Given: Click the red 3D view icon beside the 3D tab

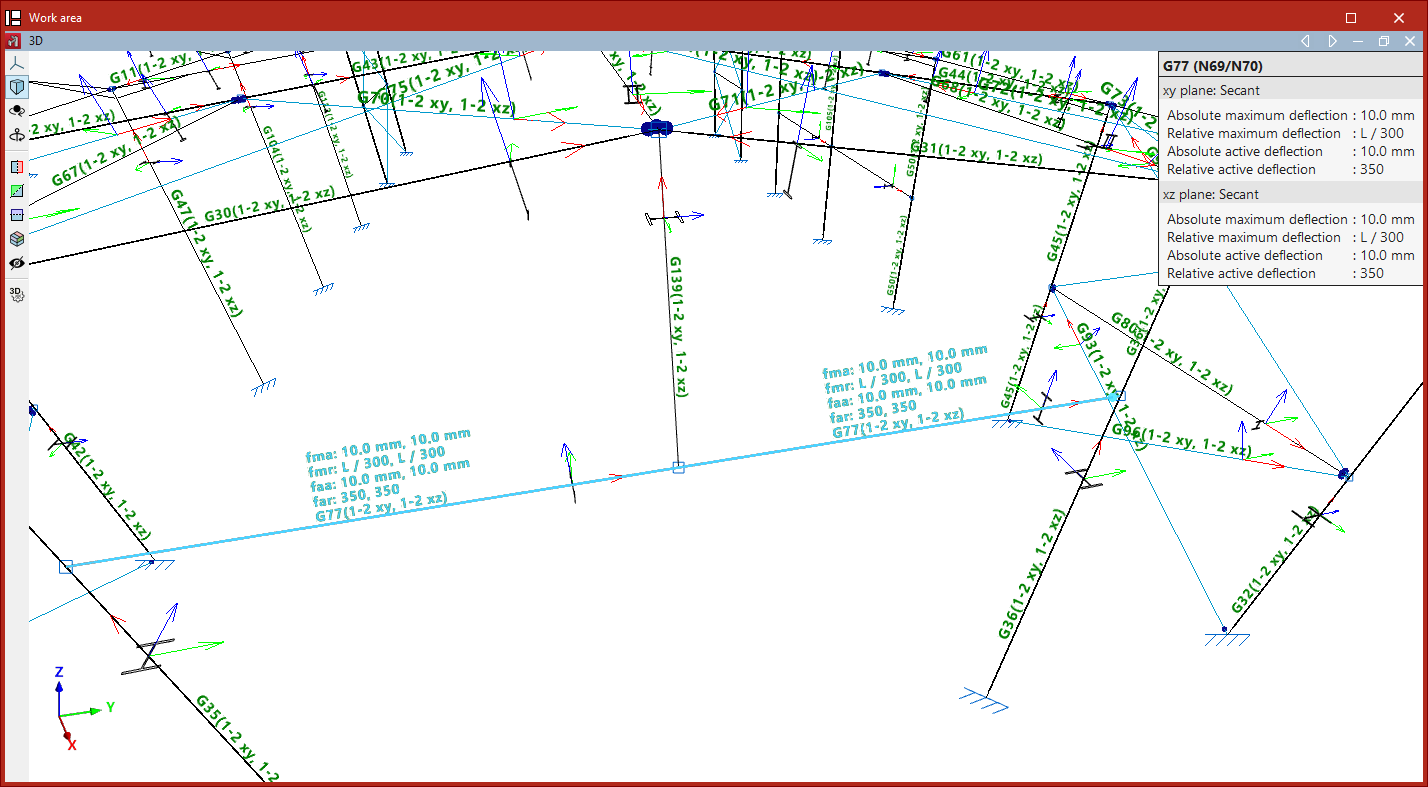Looking at the screenshot, I should tap(14, 41).
